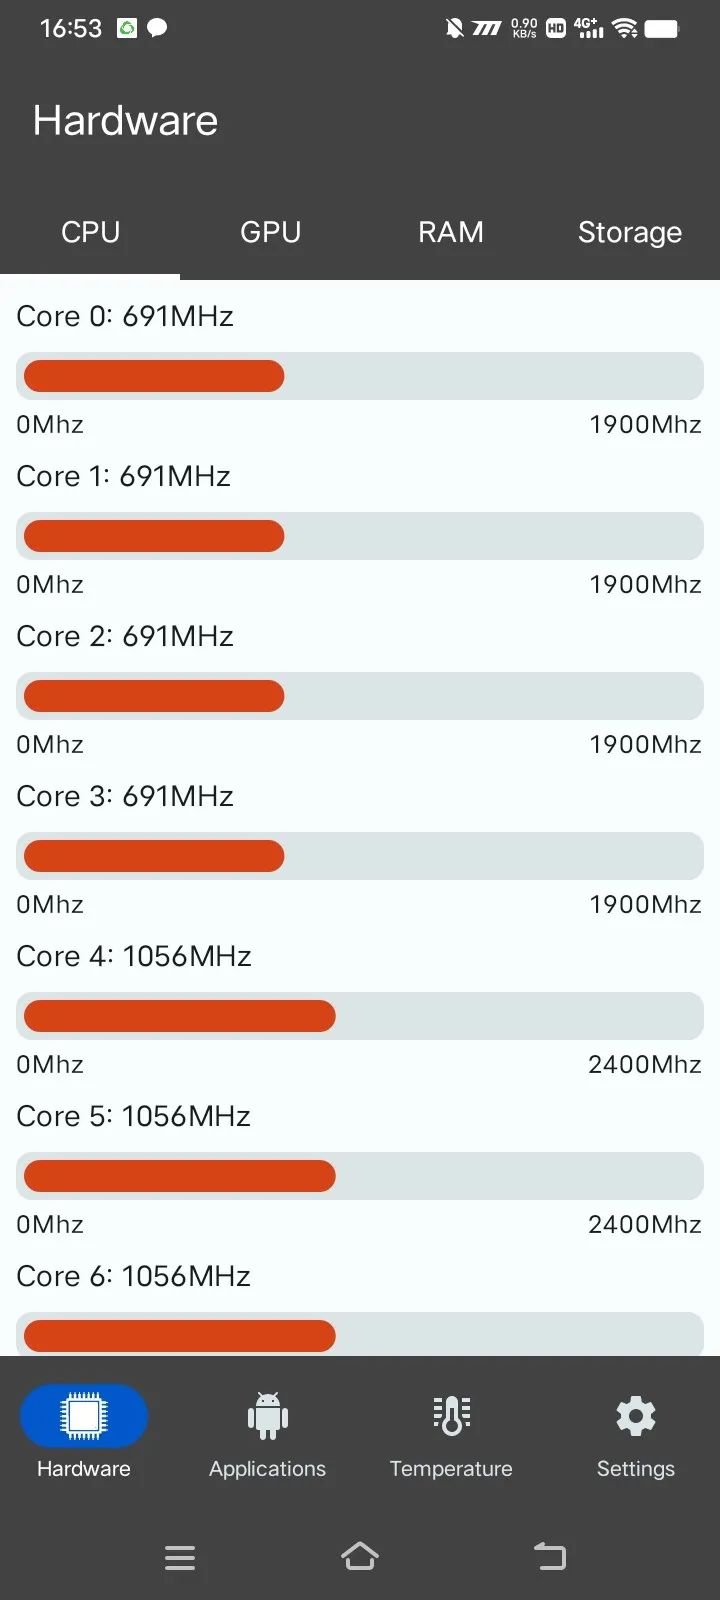Open the Applications android icon
The height and width of the screenshot is (1600, 720).
(x=267, y=1415)
